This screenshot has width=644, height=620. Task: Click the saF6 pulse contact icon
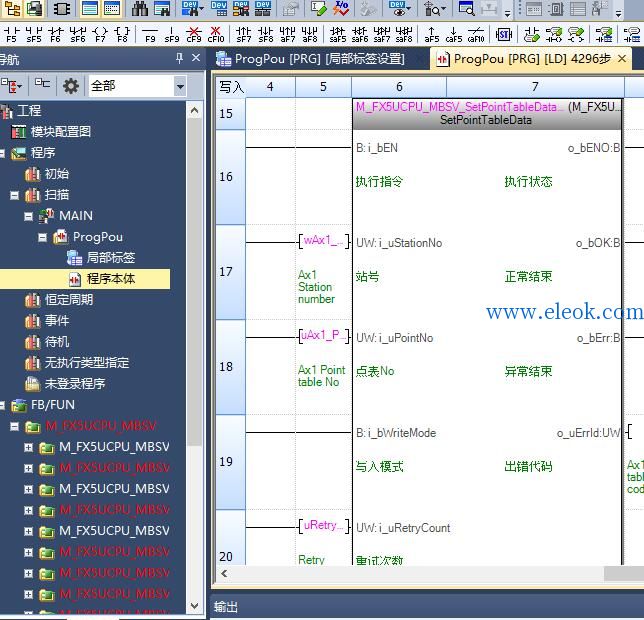[x=359, y=34]
